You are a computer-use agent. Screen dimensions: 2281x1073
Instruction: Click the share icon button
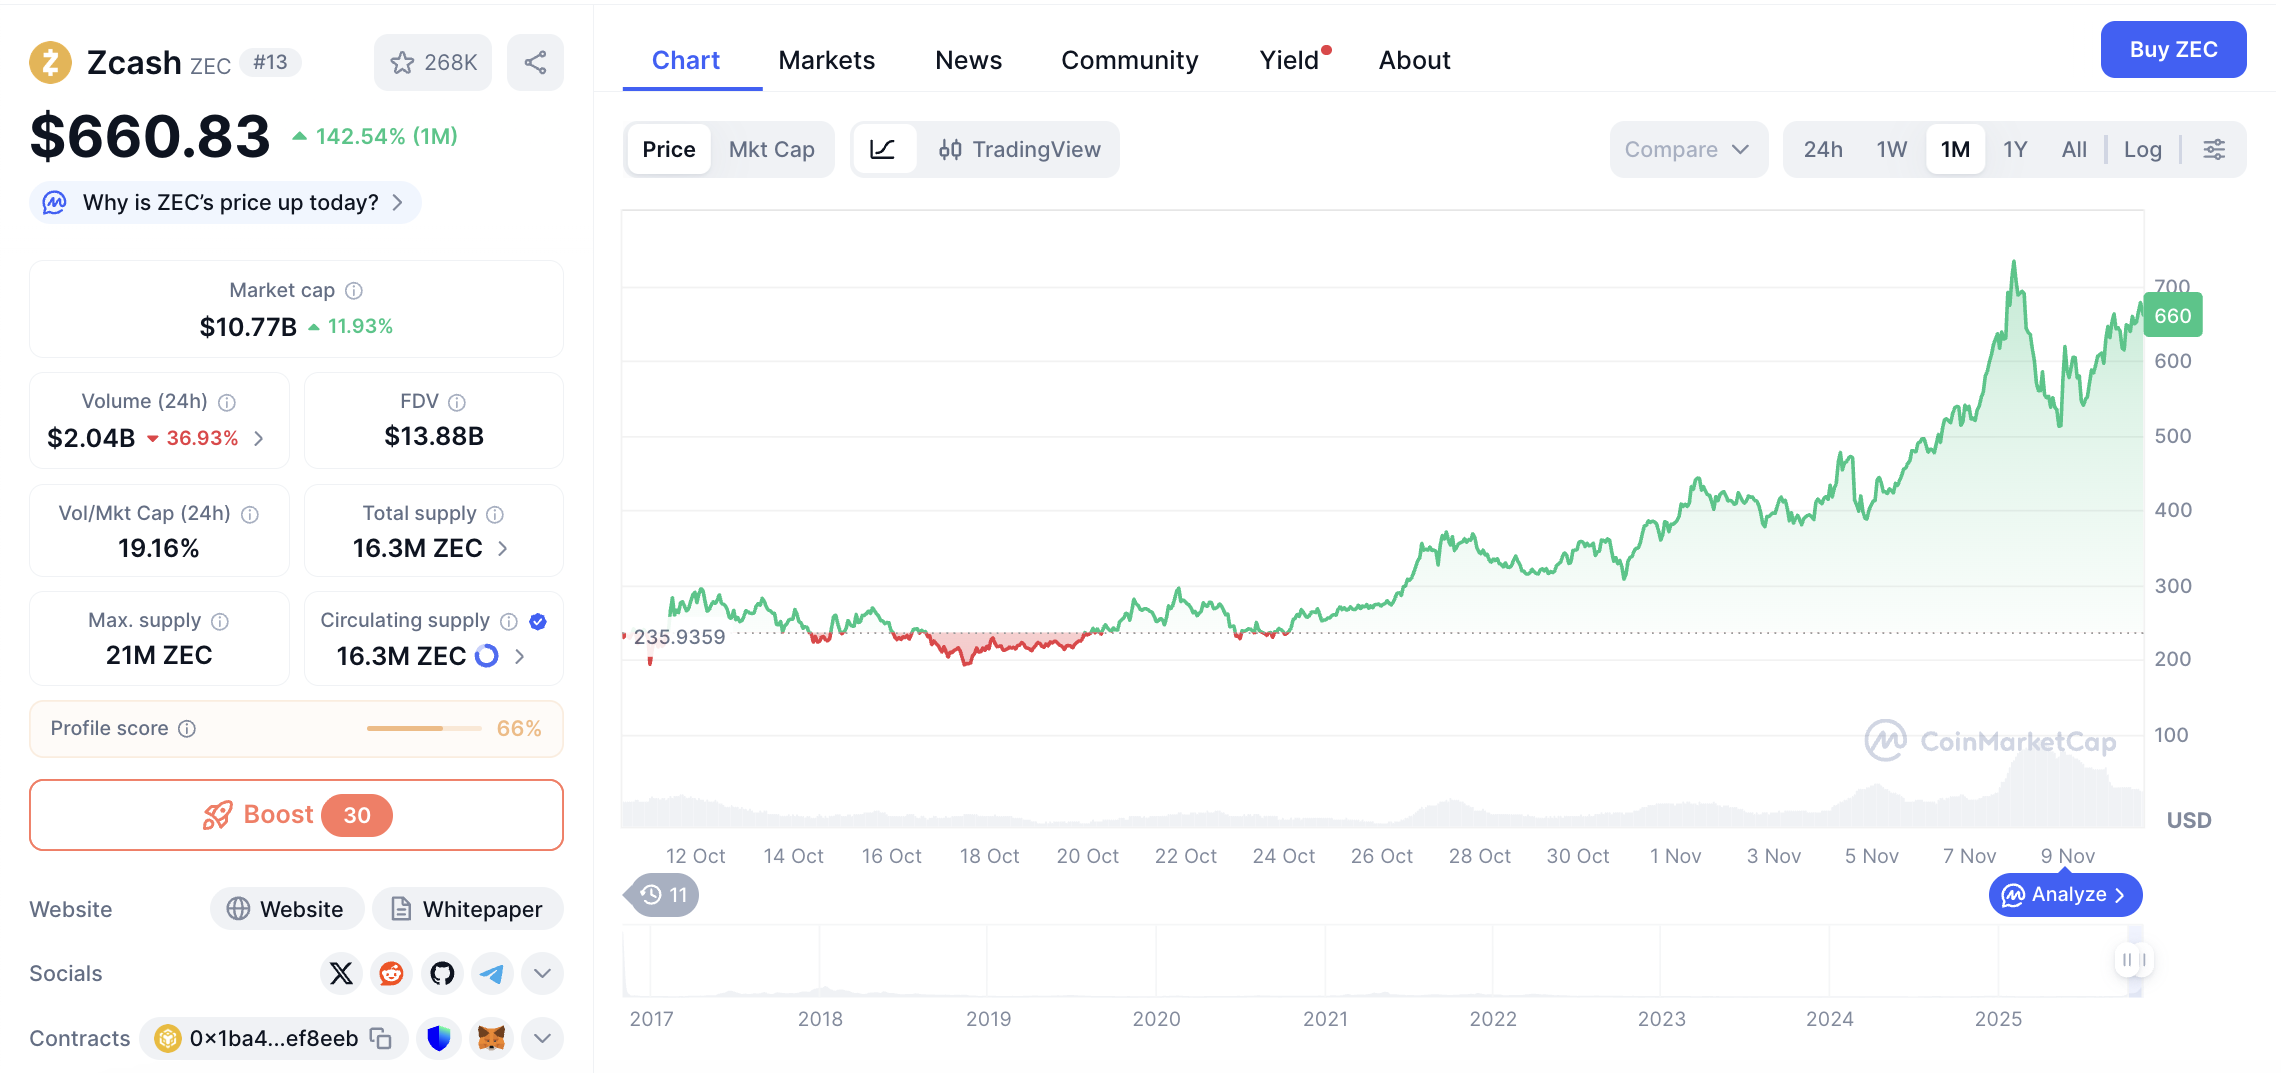535,63
